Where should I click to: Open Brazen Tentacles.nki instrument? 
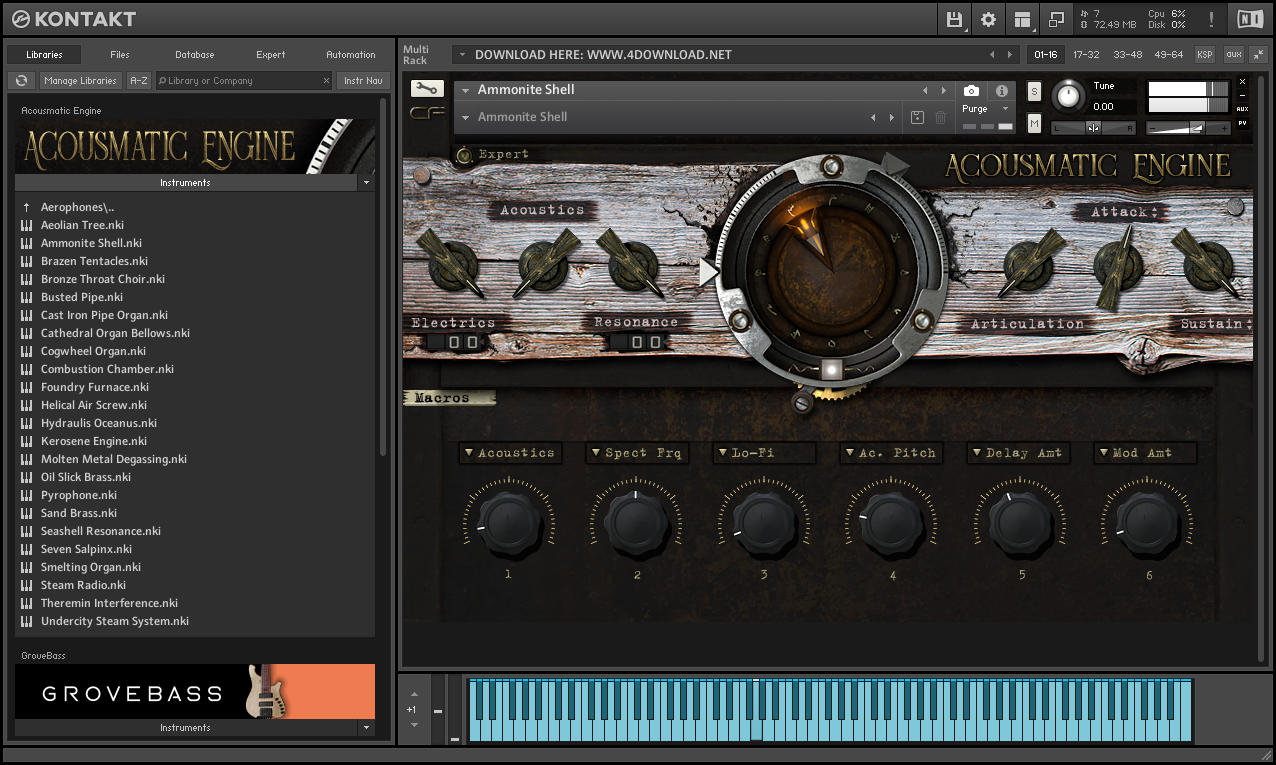[94, 261]
